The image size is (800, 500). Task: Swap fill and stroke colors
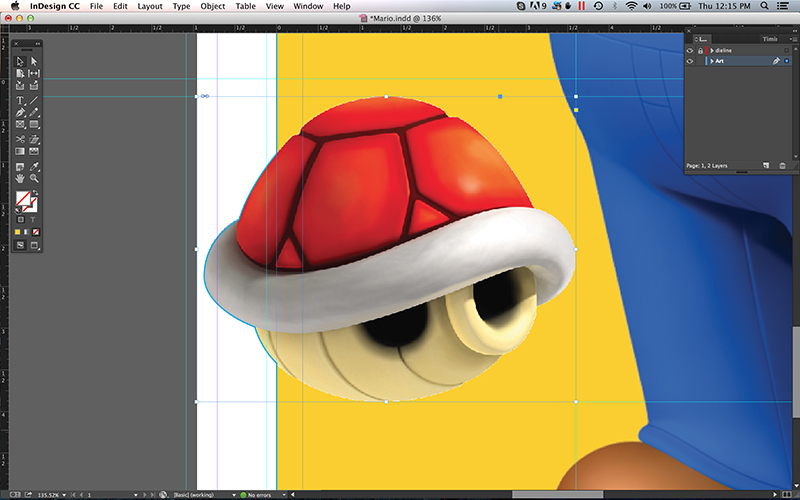tap(35, 193)
